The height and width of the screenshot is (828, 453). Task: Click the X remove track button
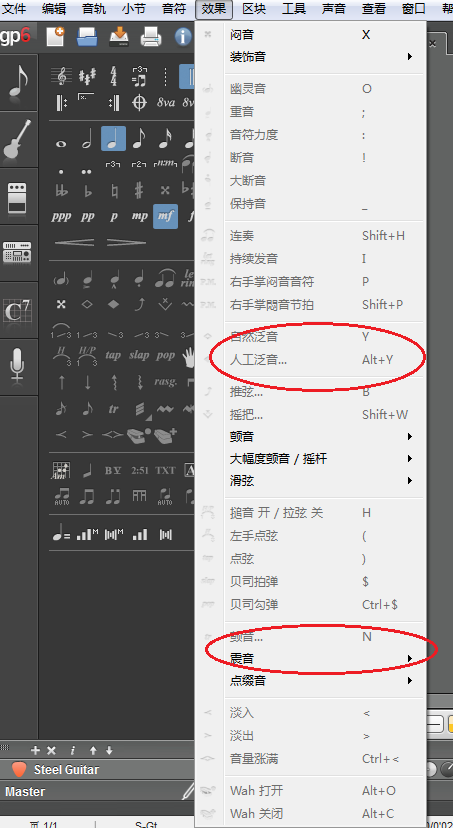pos(51,750)
